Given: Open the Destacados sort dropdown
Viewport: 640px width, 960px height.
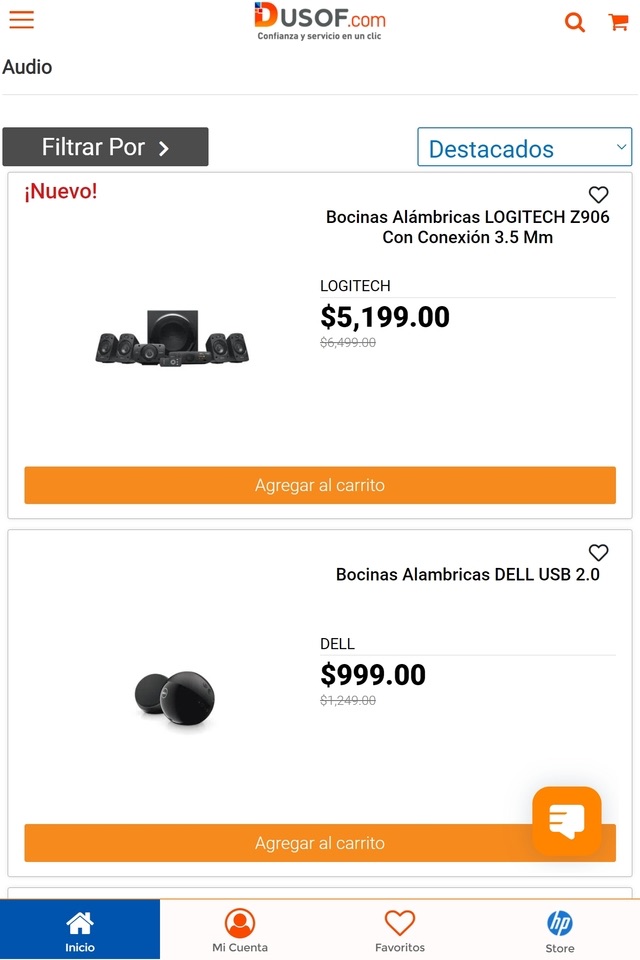Looking at the screenshot, I should 525,148.
